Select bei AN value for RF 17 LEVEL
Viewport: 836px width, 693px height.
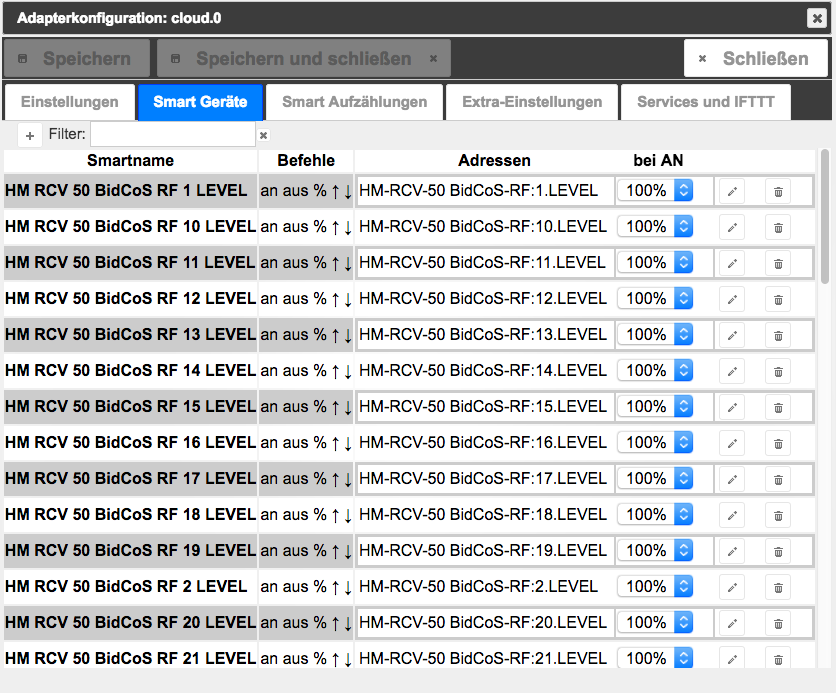point(655,478)
